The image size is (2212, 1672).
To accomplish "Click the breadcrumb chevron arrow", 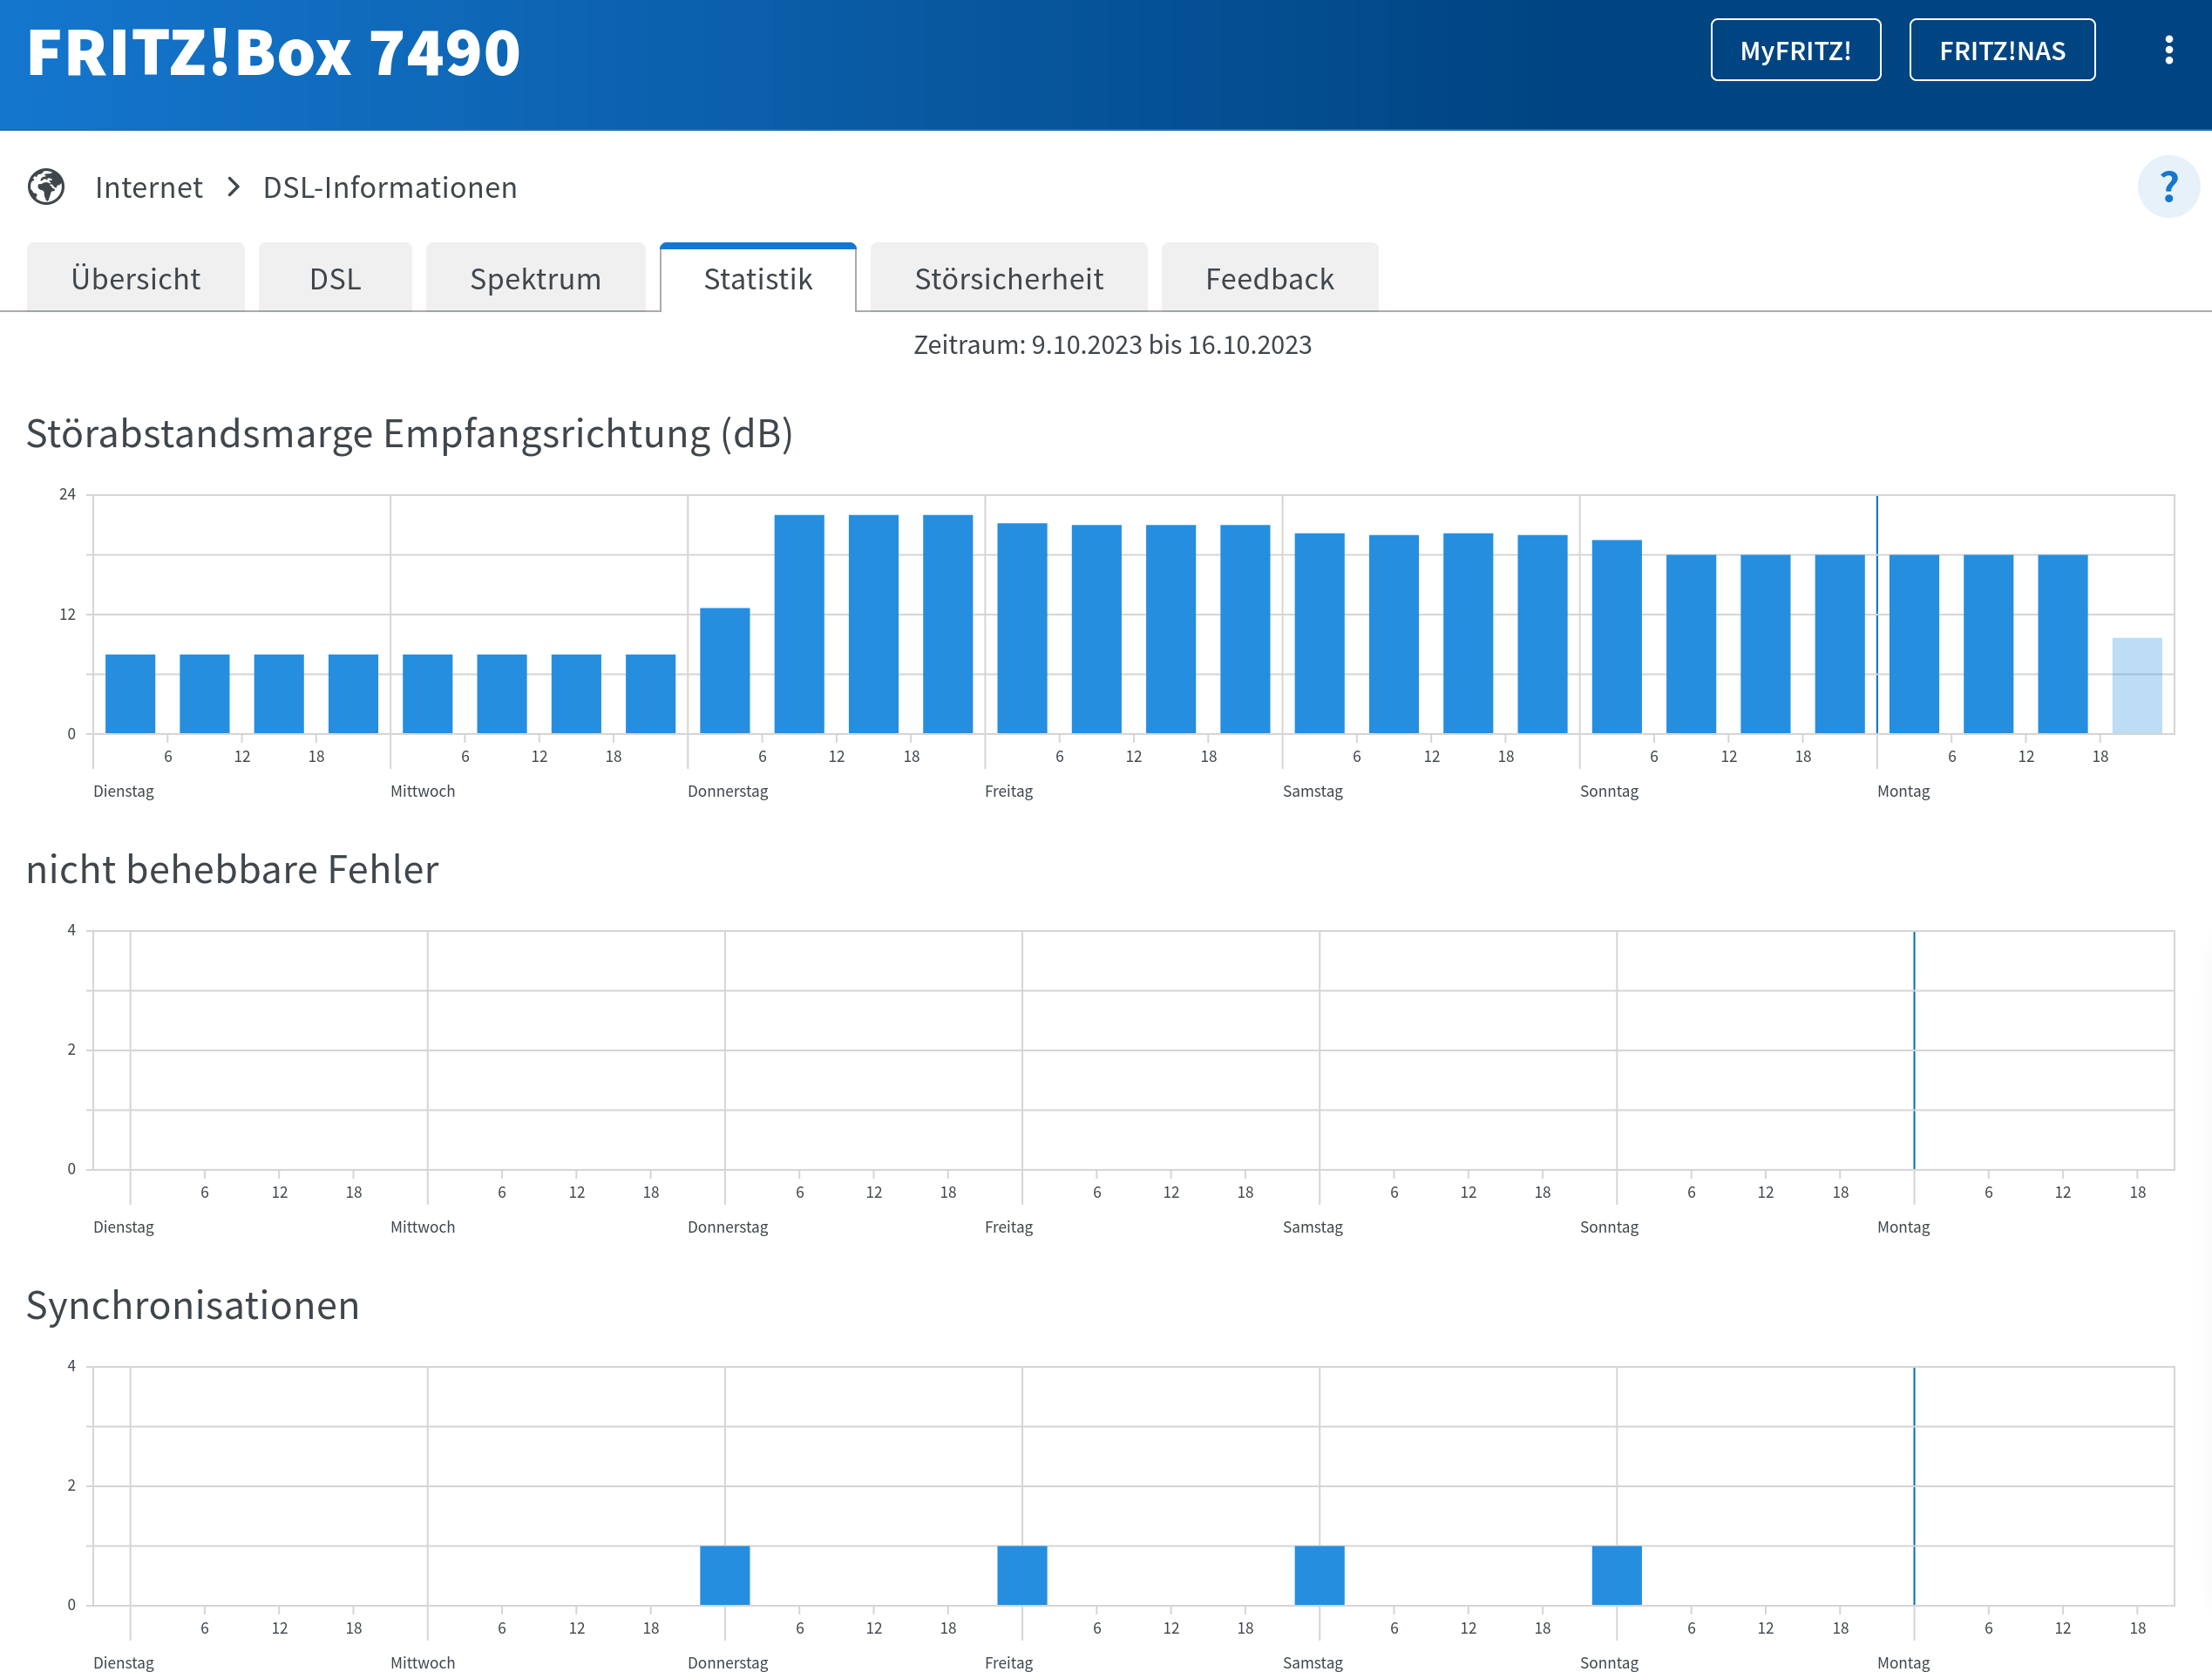I will click(x=233, y=187).
